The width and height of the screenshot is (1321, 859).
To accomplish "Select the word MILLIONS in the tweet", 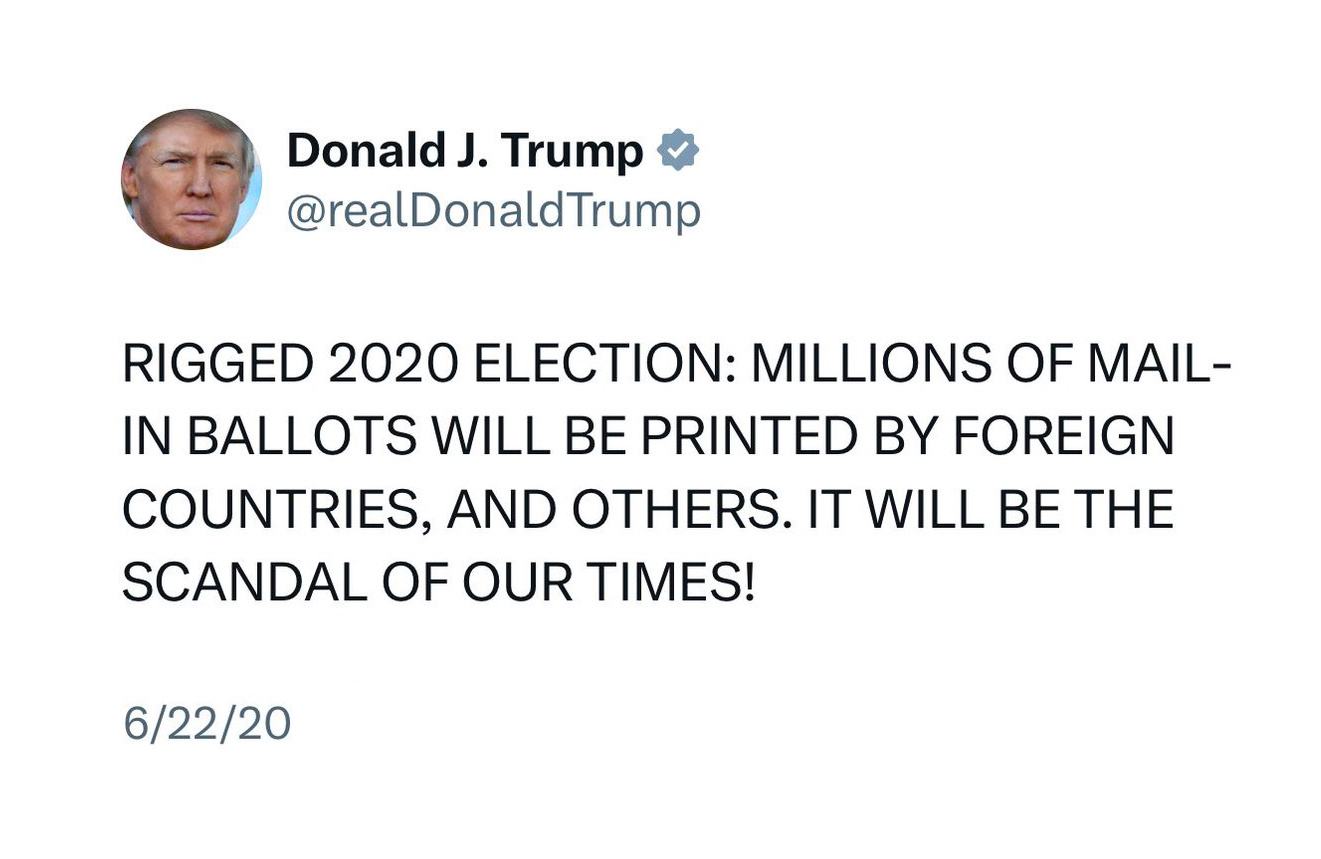I will 871,364.
